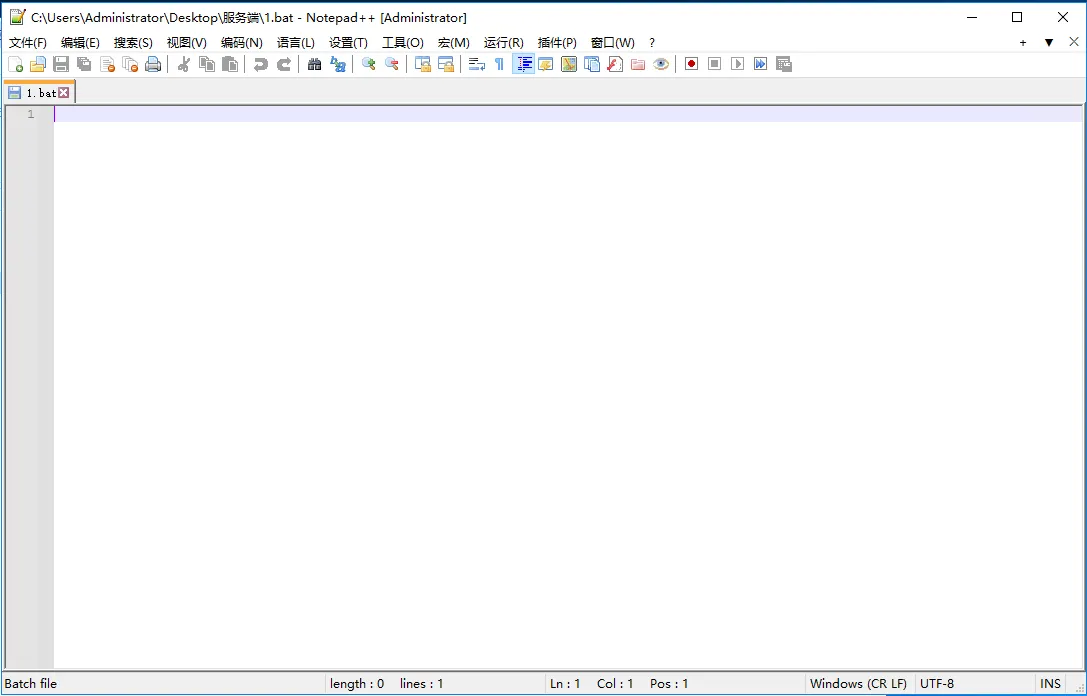The height and width of the screenshot is (696, 1087).
Task: Select the 1.bat document tab
Action: [40, 93]
